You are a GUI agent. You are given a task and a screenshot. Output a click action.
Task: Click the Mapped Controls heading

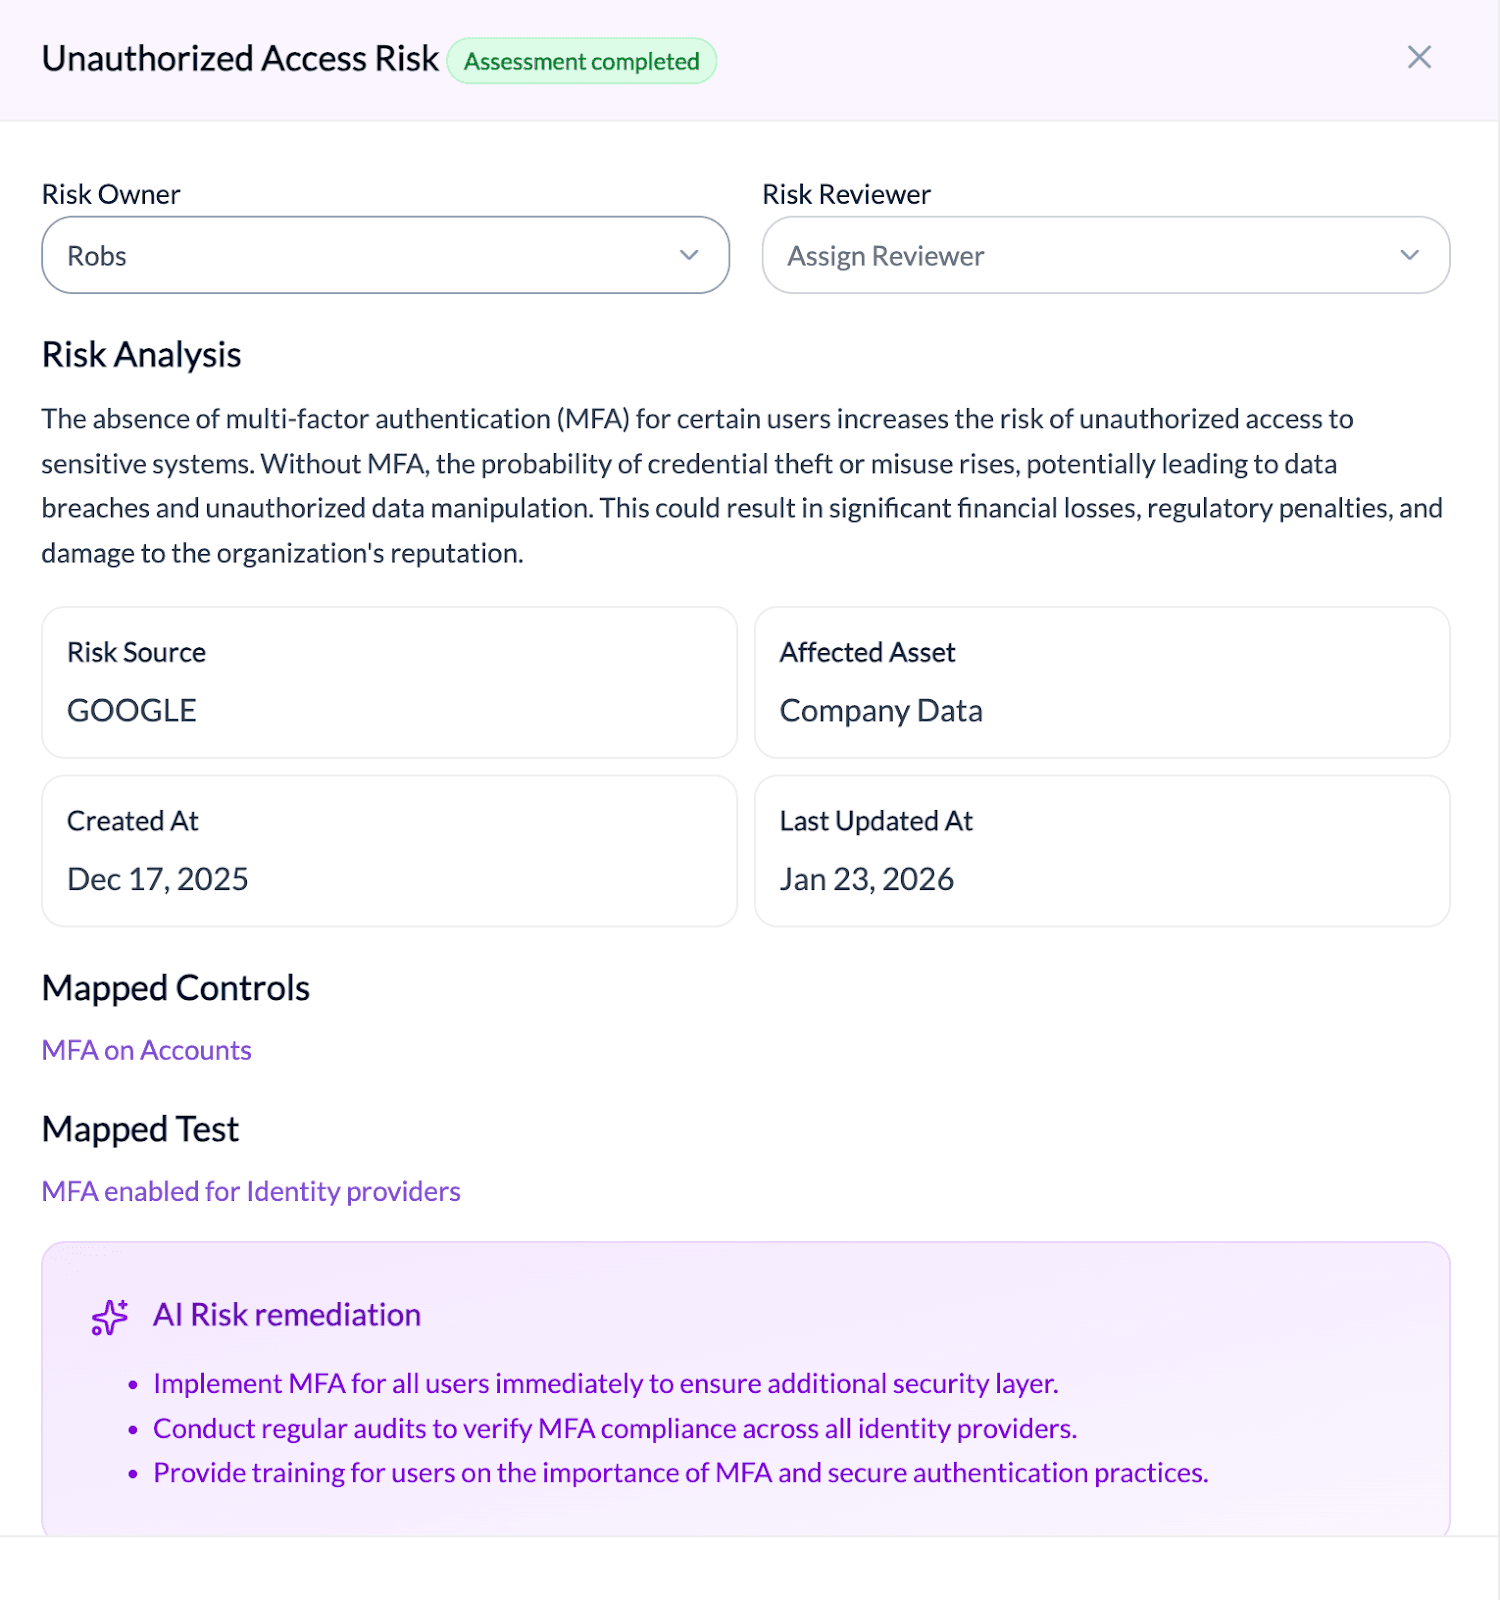[176, 988]
